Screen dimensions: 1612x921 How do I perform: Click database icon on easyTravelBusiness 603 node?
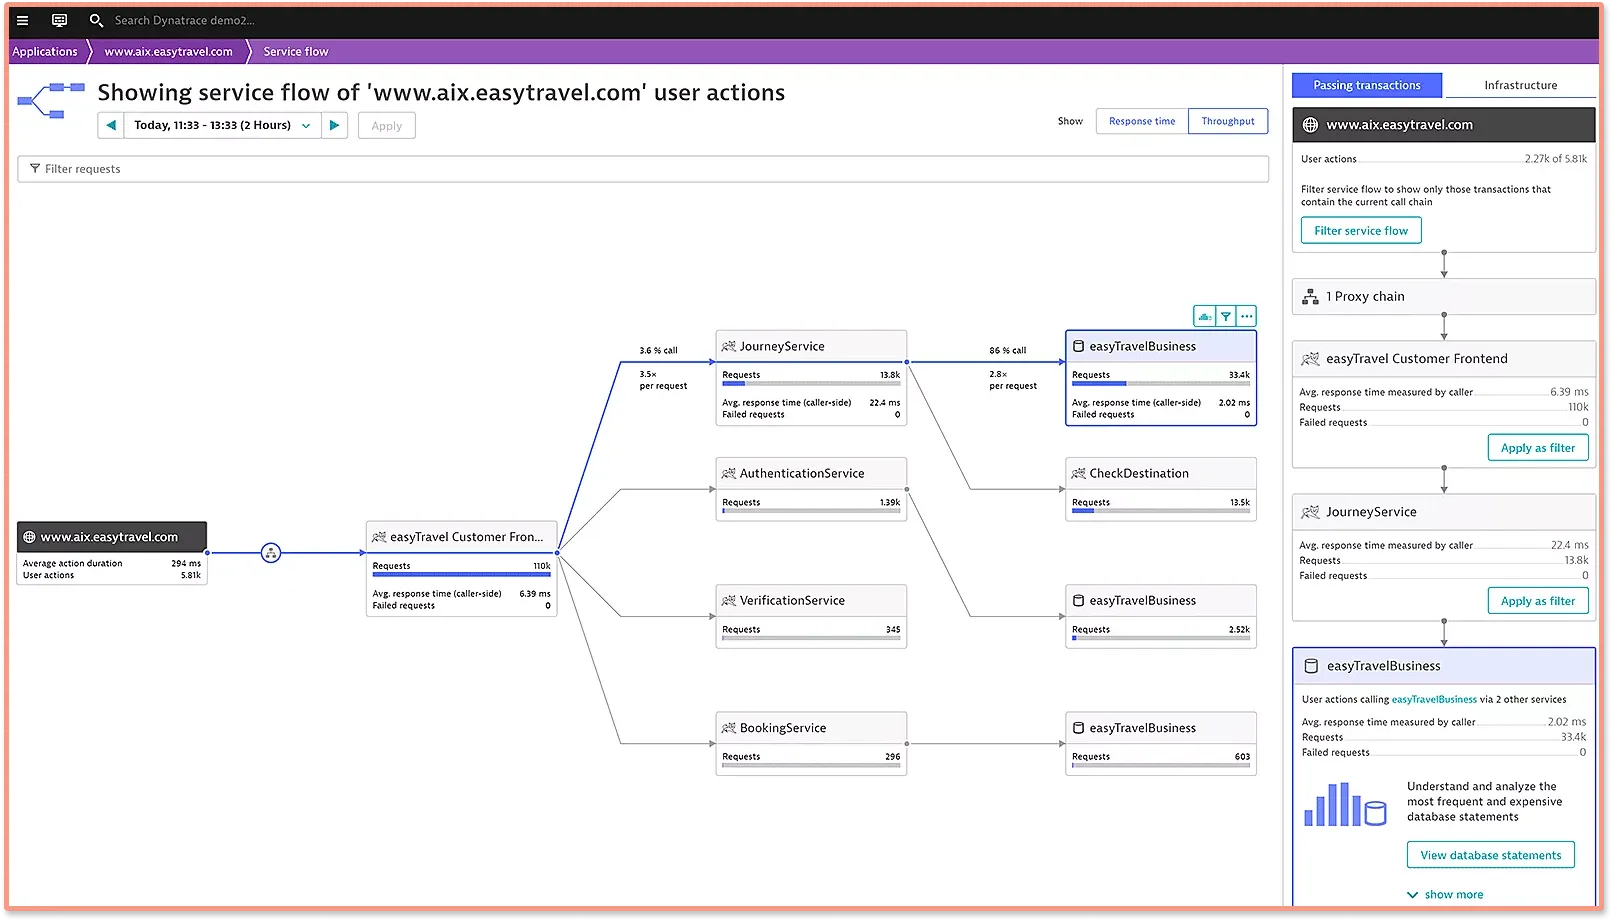click(x=1079, y=728)
